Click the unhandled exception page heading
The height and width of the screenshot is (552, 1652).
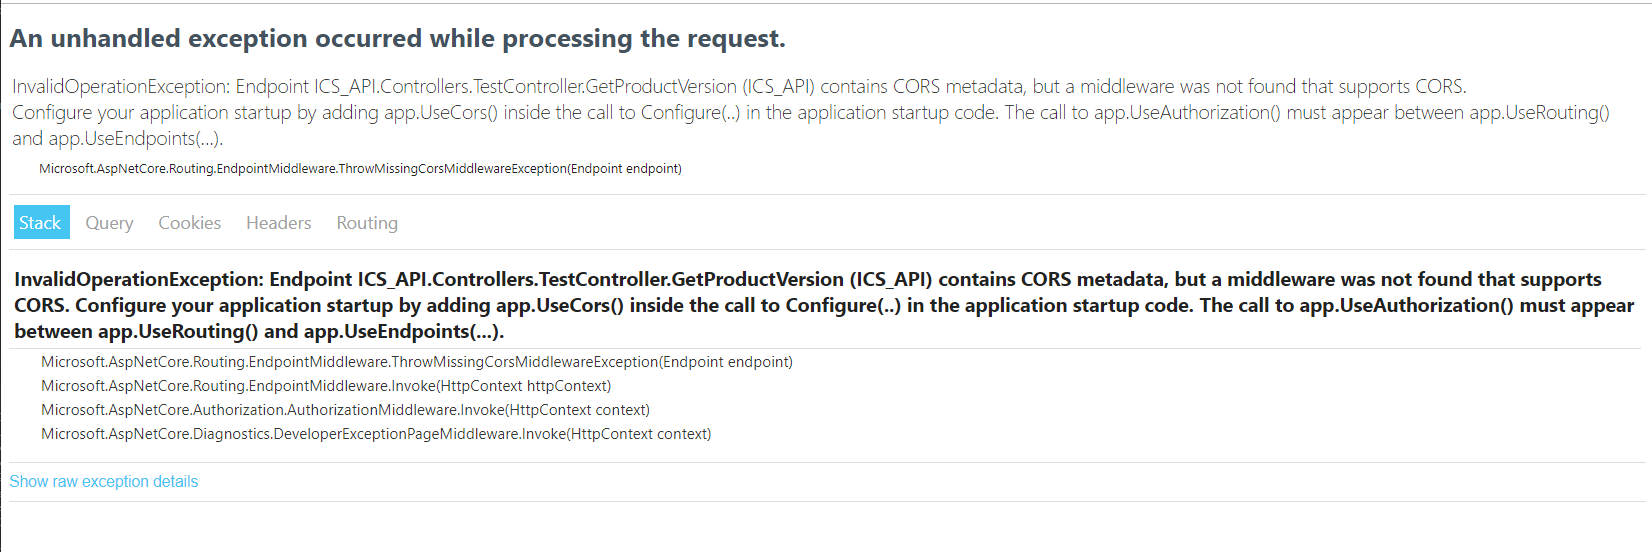coord(398,38)
